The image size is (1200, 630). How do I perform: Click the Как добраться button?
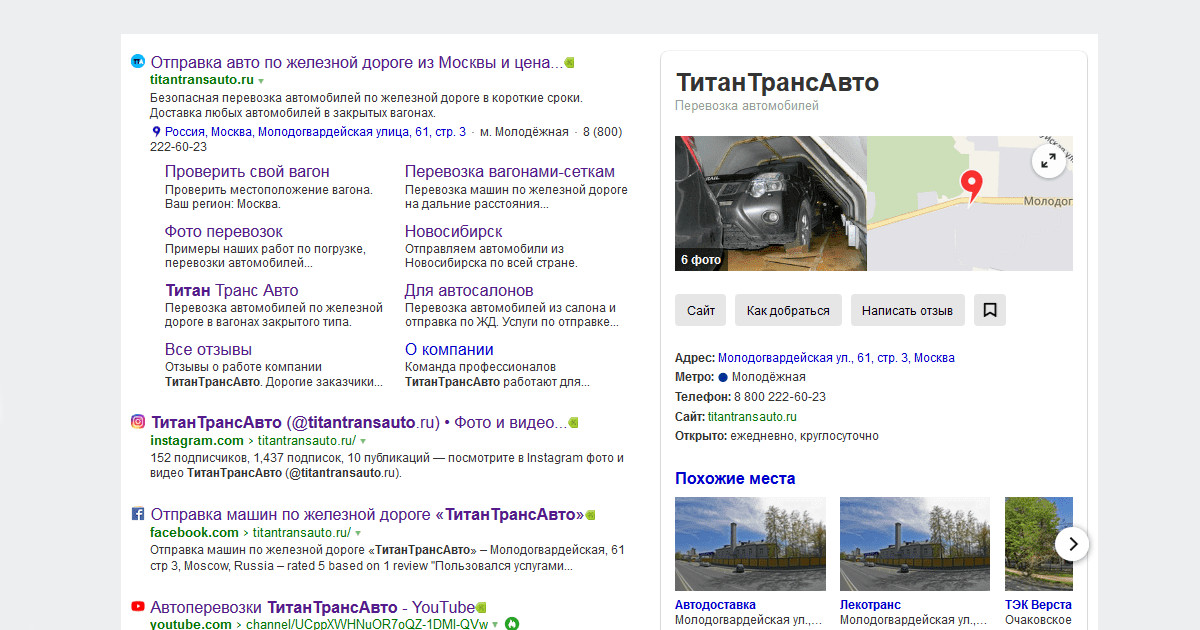[788, 310]
